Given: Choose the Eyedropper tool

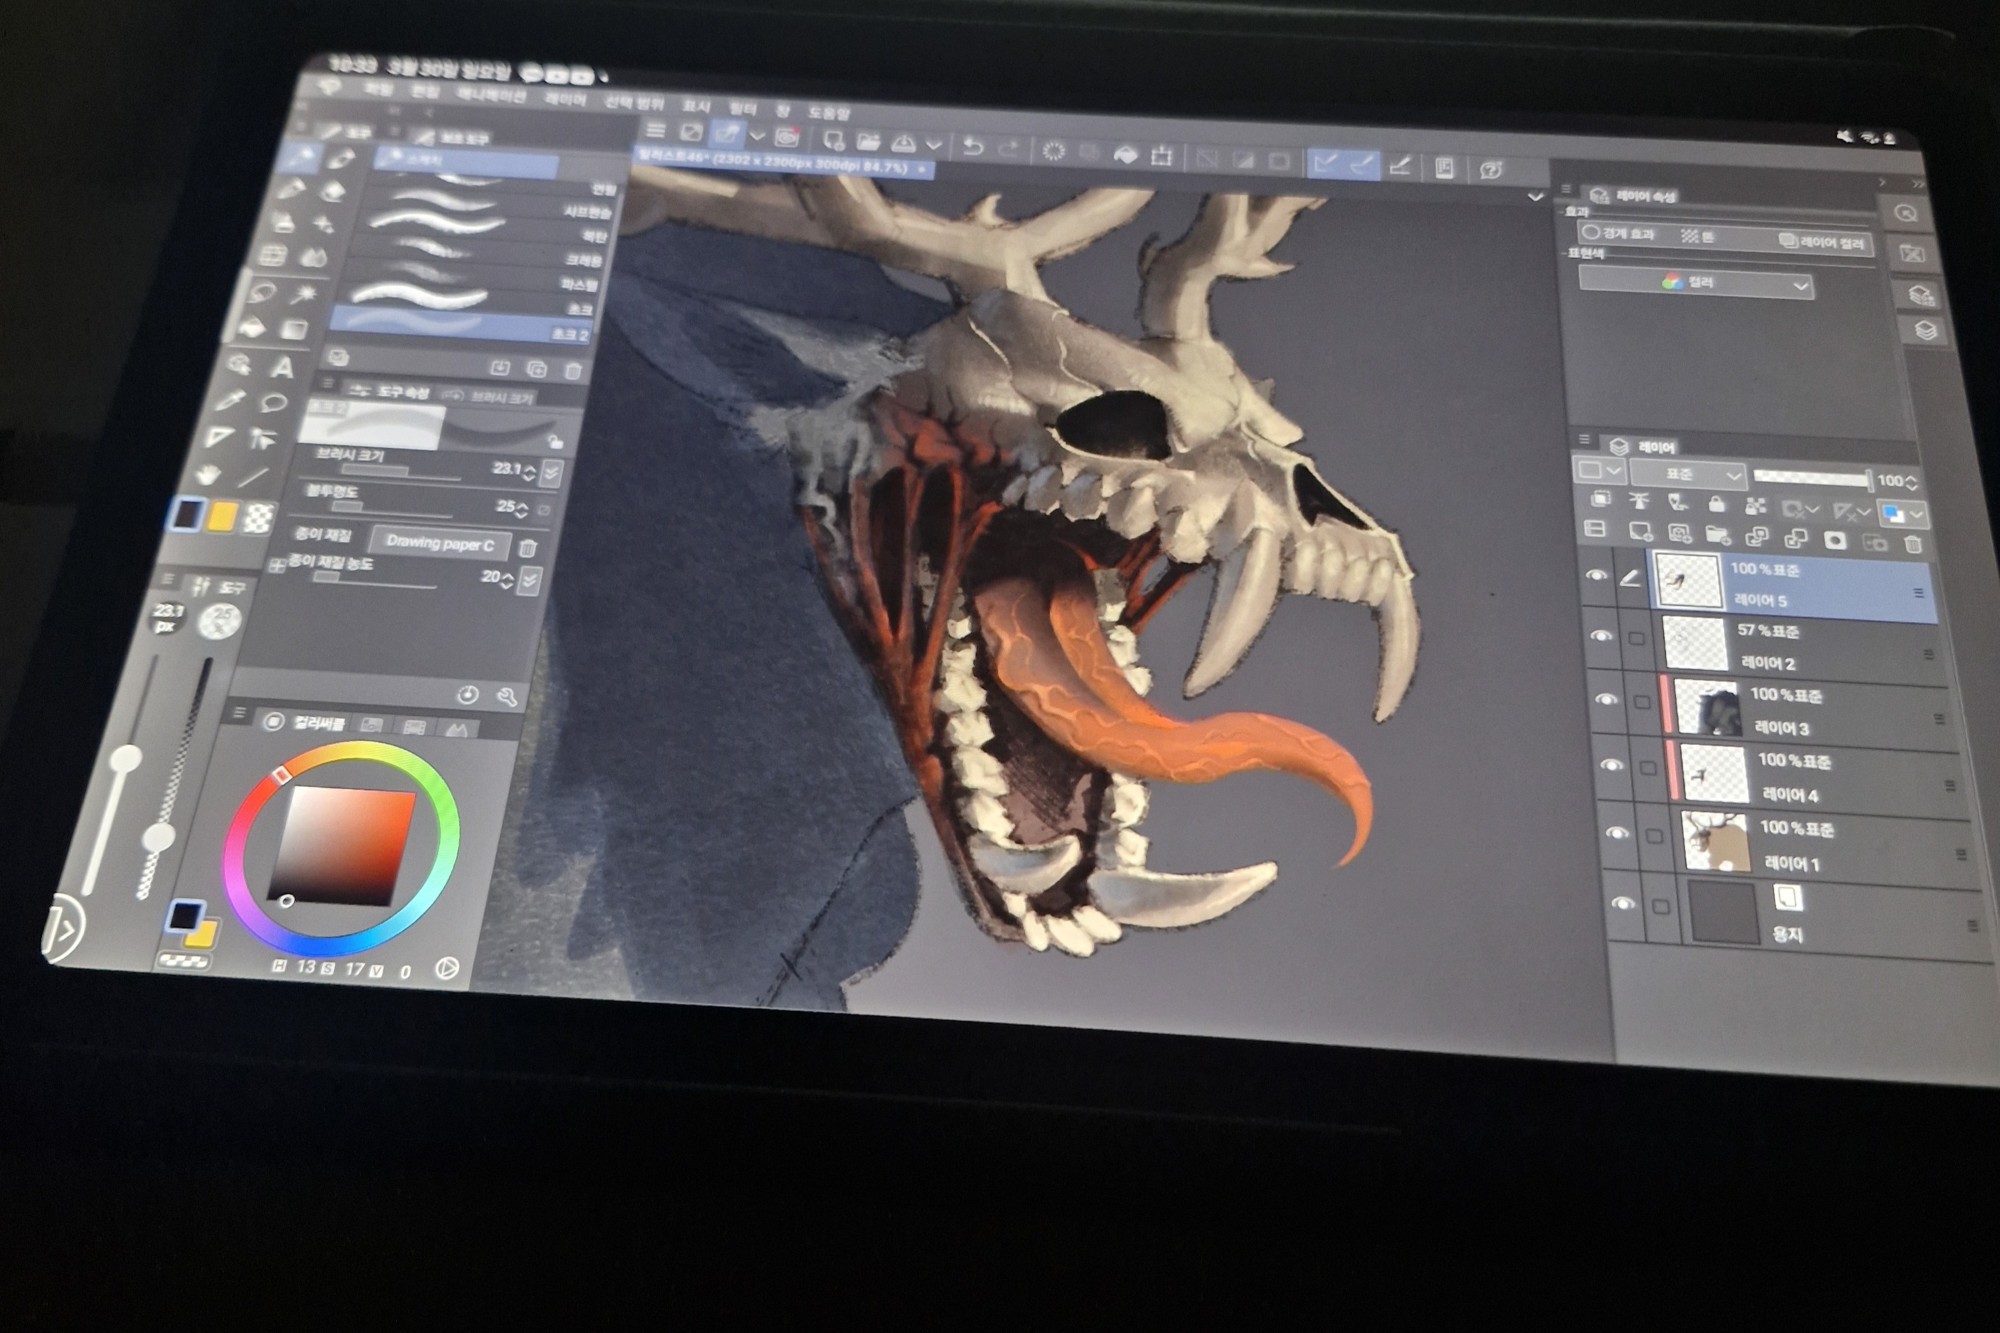Looking at the screenshot, I should 230,400.
